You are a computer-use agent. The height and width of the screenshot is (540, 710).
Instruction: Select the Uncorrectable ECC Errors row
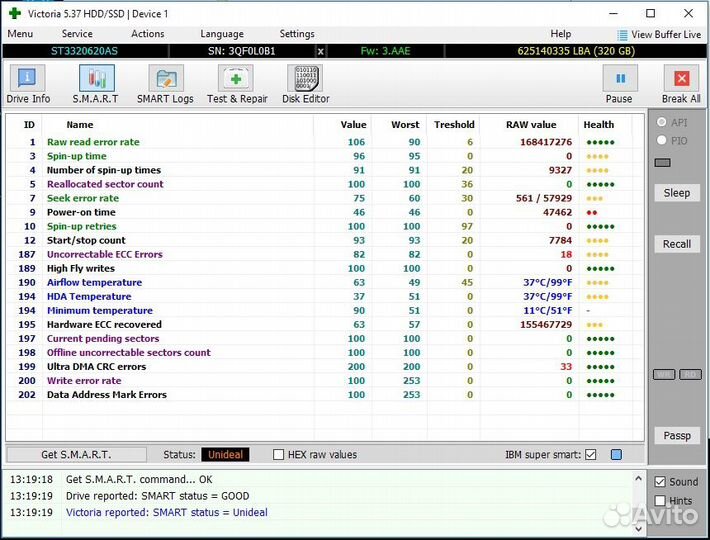(324, 254)
